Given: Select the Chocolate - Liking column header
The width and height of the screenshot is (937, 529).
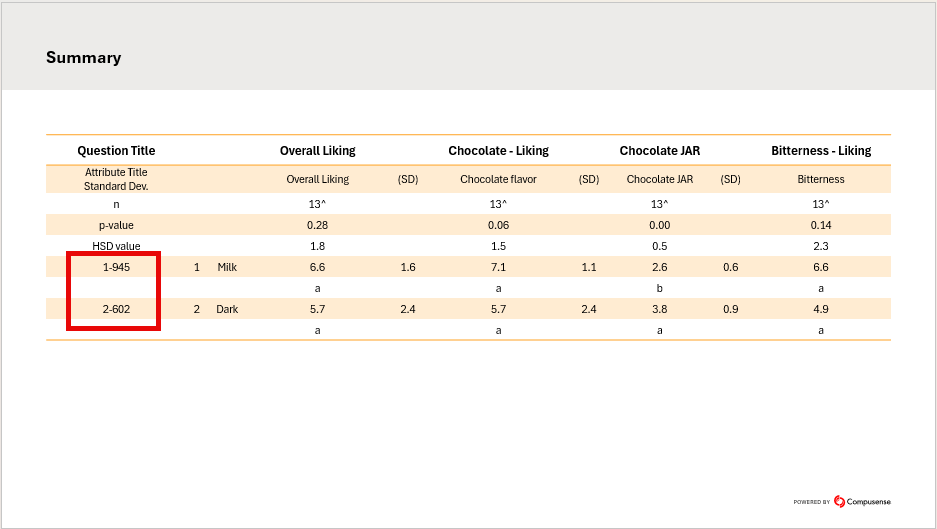Looking at the screenshot, I should click(x=498, y=151).
